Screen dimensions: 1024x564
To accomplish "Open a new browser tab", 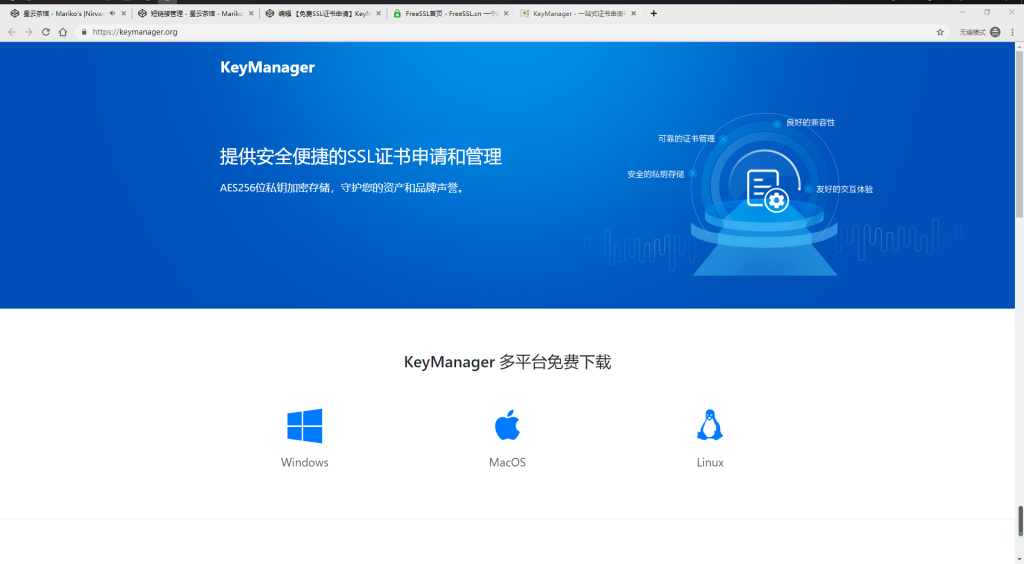I will click(654, 13).
